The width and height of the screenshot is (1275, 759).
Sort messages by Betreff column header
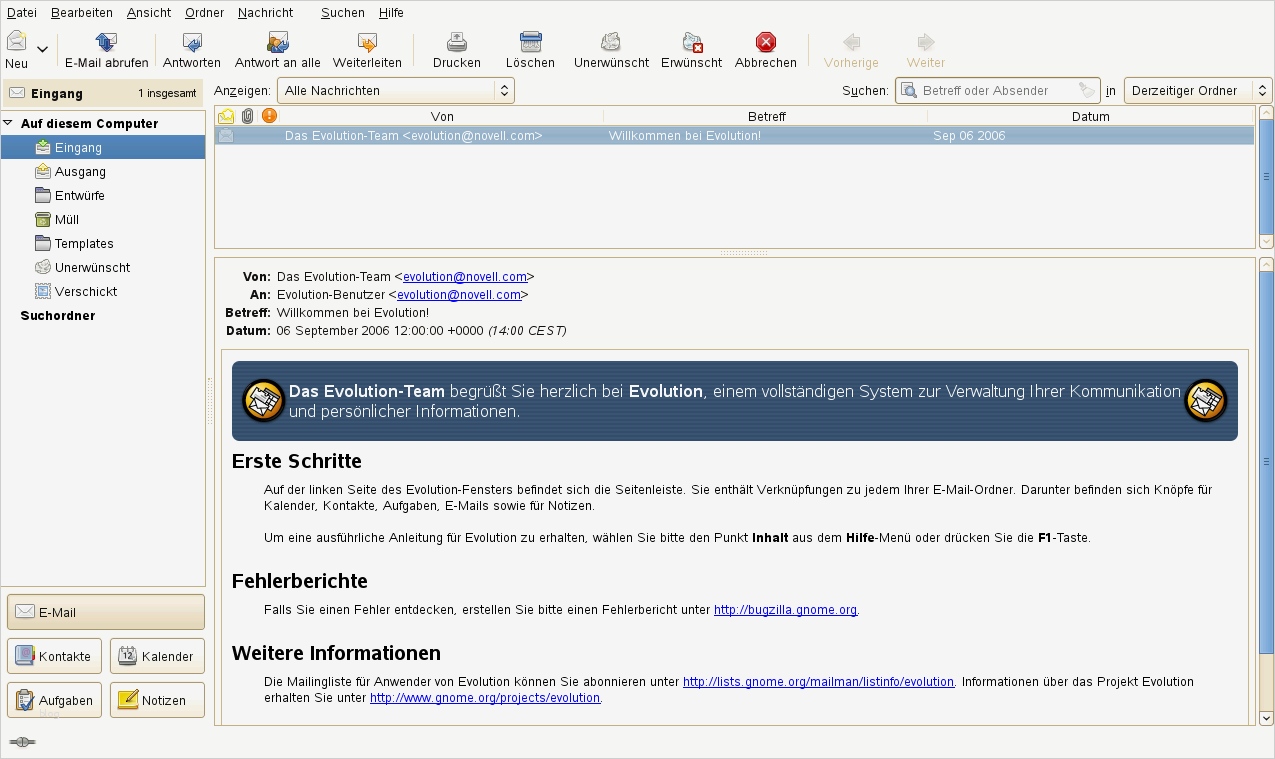point(766,116)
